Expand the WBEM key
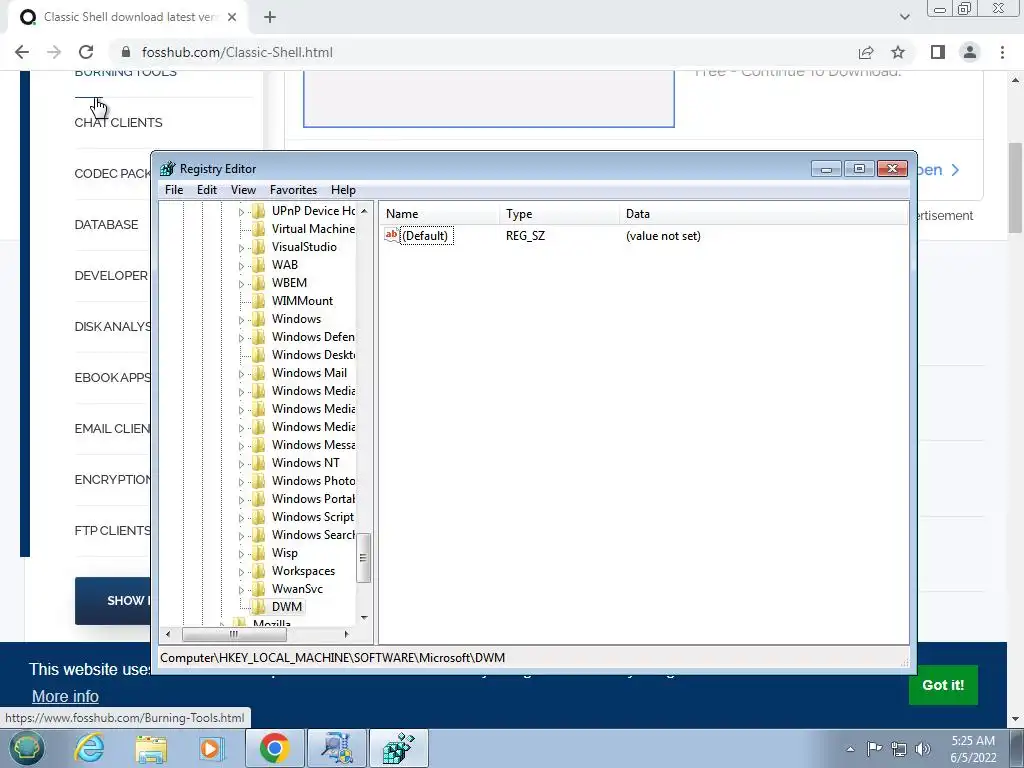 pyautogui.click(x=241, y=283)
